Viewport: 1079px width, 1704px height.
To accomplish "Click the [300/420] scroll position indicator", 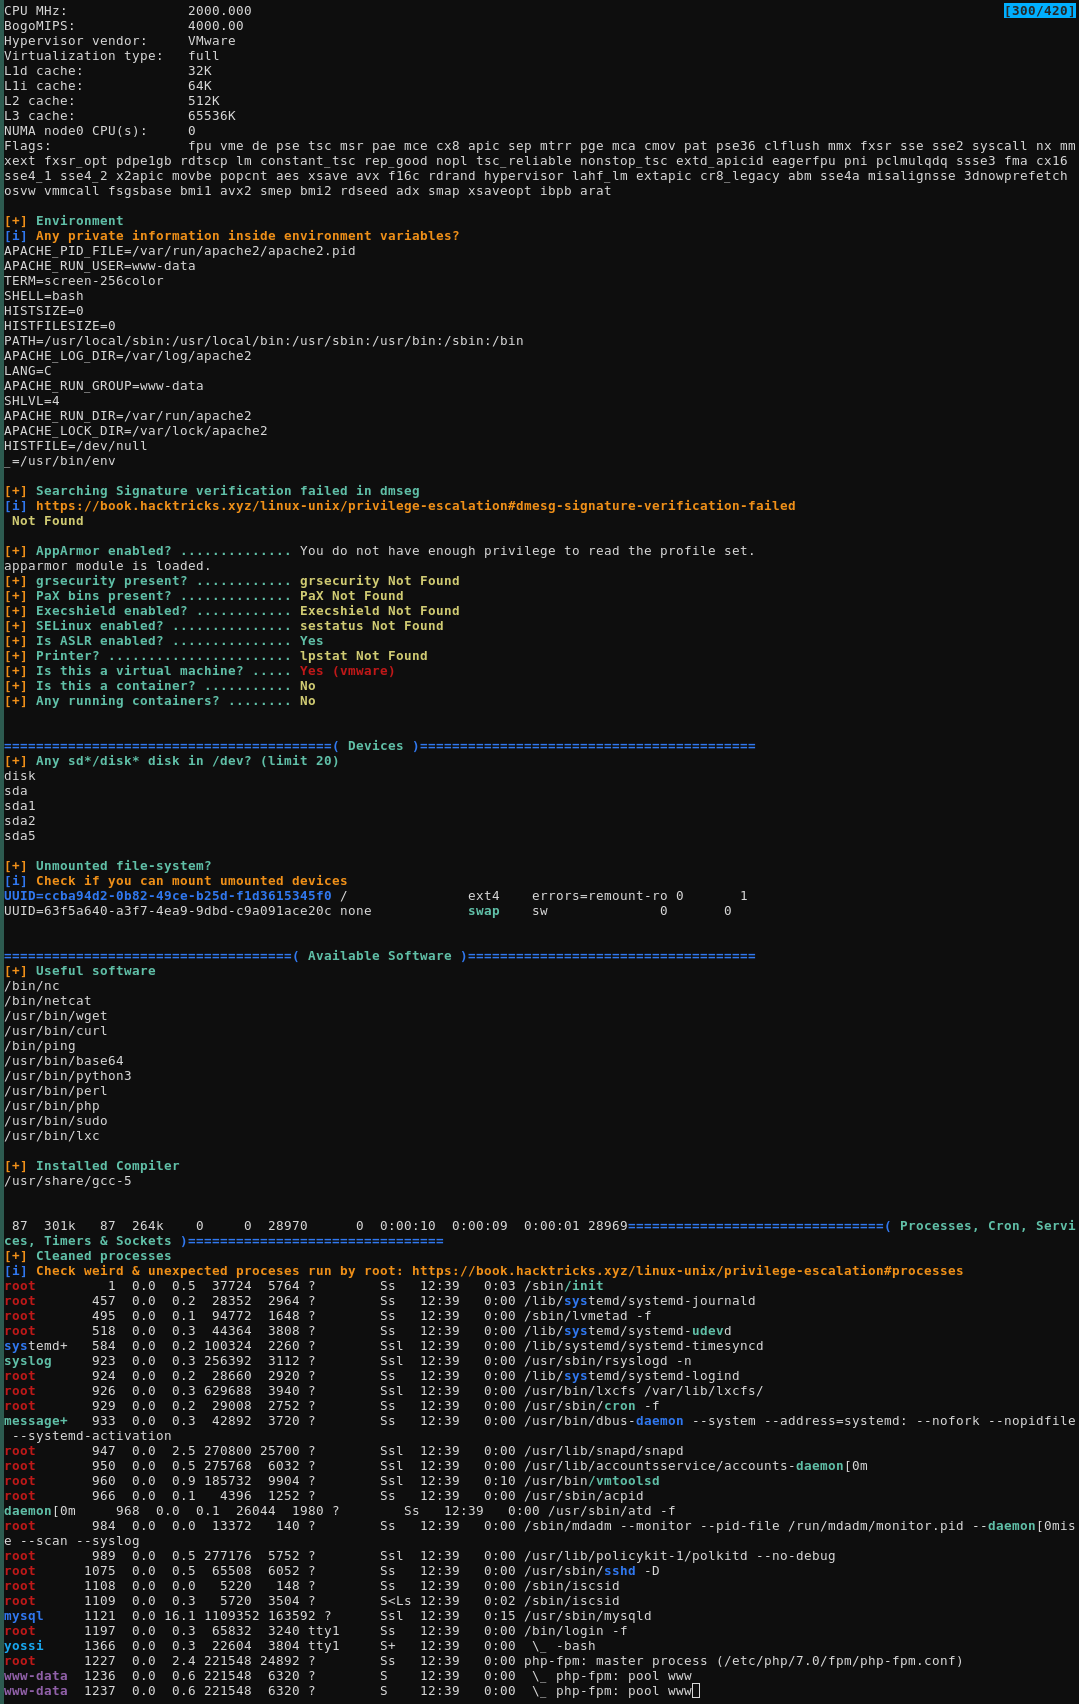I will pos(1039,11).
